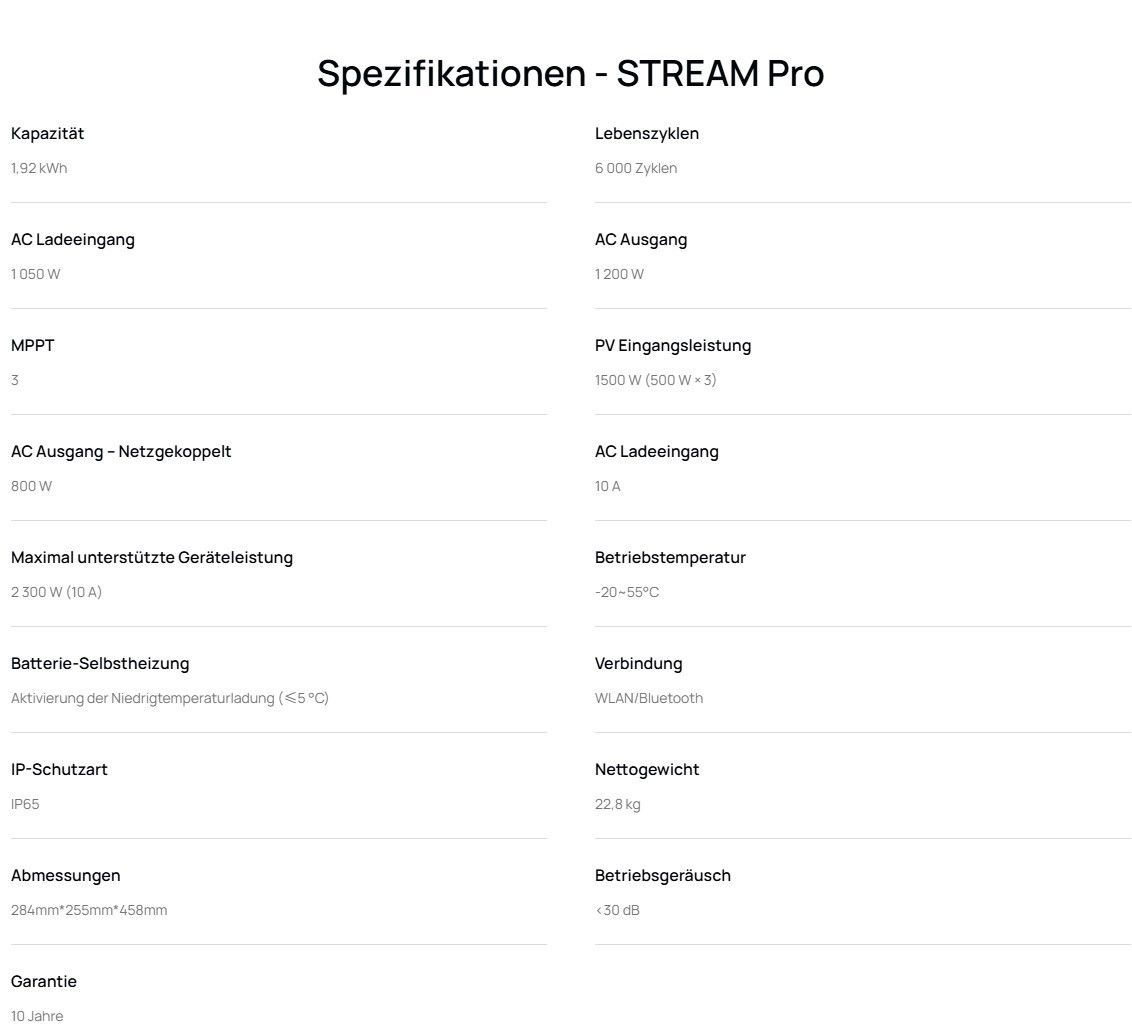The image size is (1132, 1036).
Task: Click the Betriebstemperatur label
Action: point(670,557)
